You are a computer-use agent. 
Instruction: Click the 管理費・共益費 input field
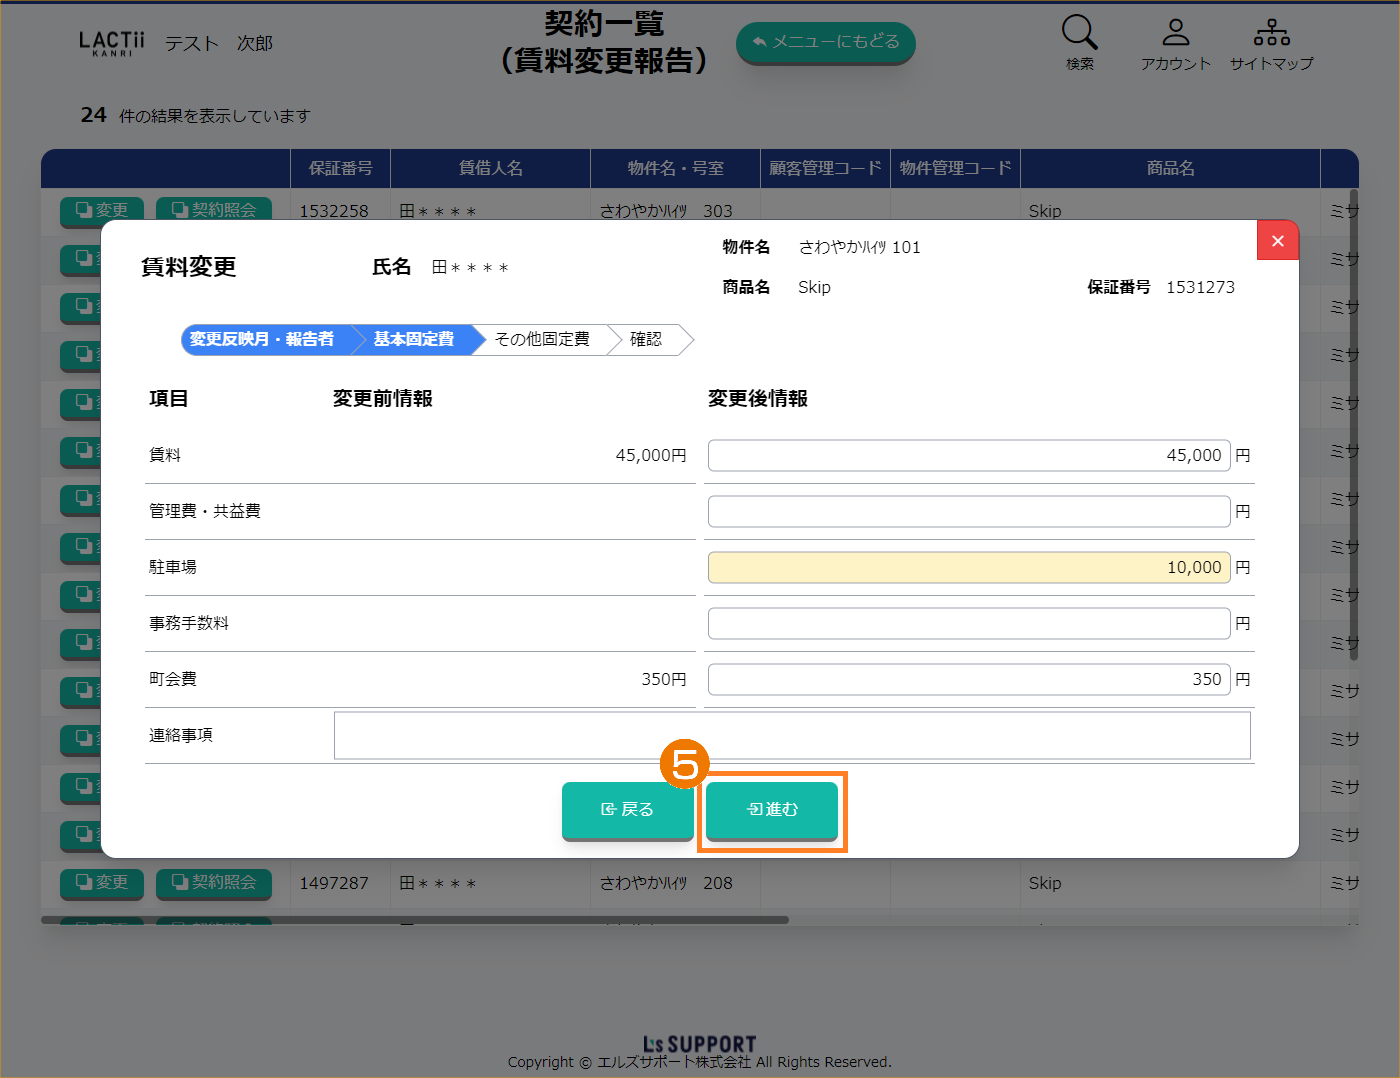click(x=968, y=512)
